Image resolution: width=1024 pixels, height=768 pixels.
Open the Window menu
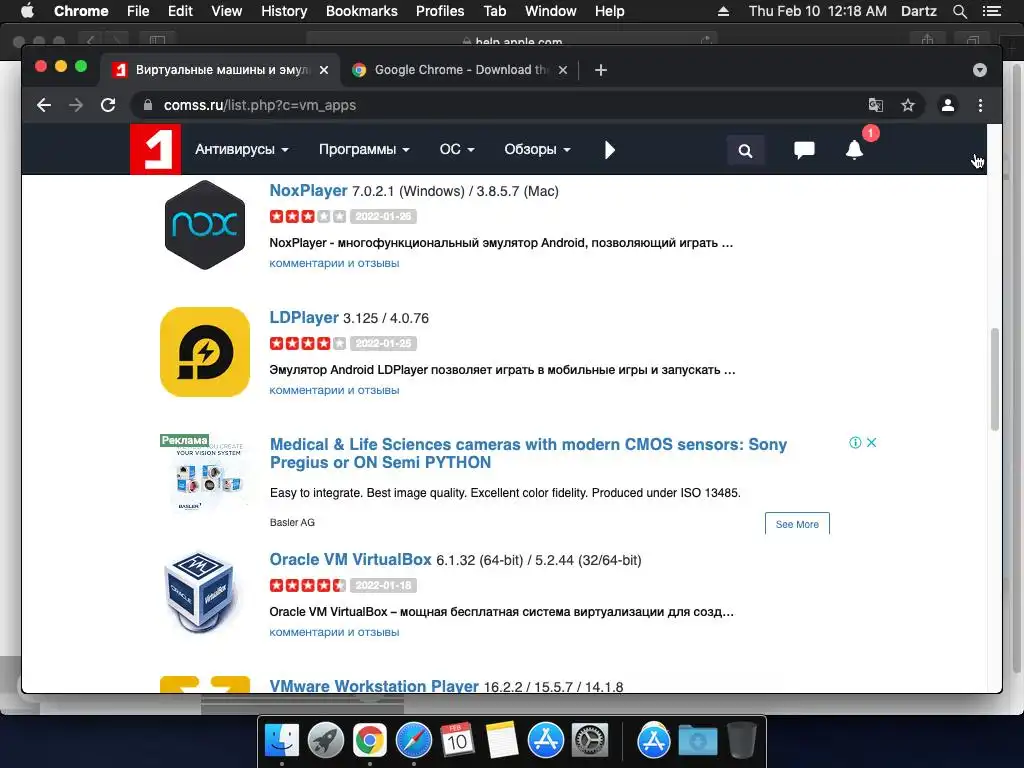coord(551,11)
